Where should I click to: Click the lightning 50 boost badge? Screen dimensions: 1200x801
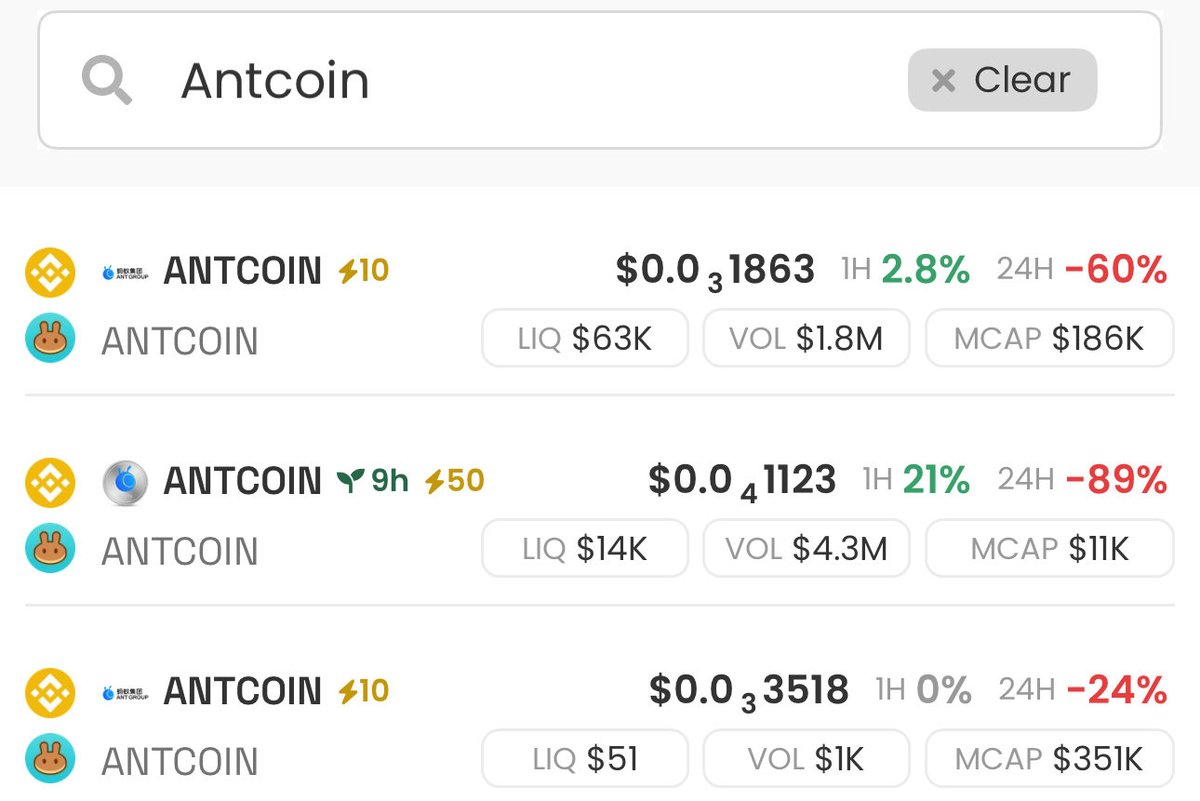tap(454, 481)
